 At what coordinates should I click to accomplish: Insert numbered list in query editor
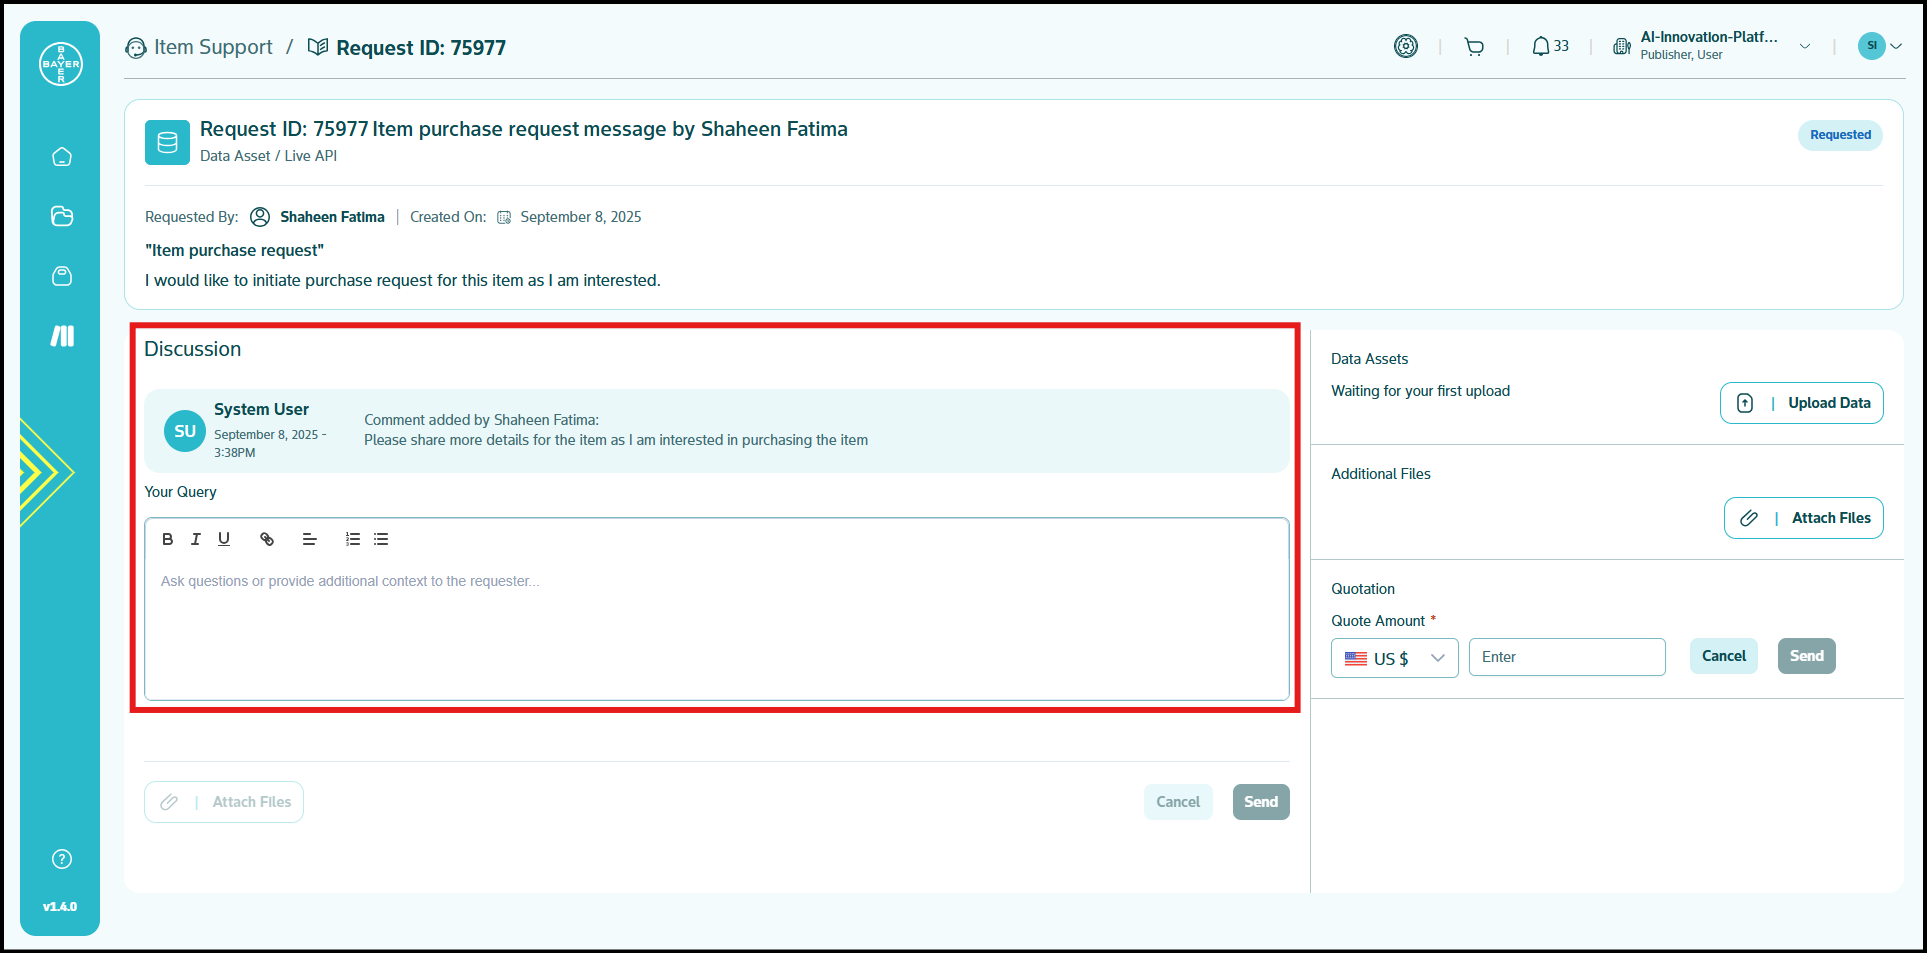(353, 539)
